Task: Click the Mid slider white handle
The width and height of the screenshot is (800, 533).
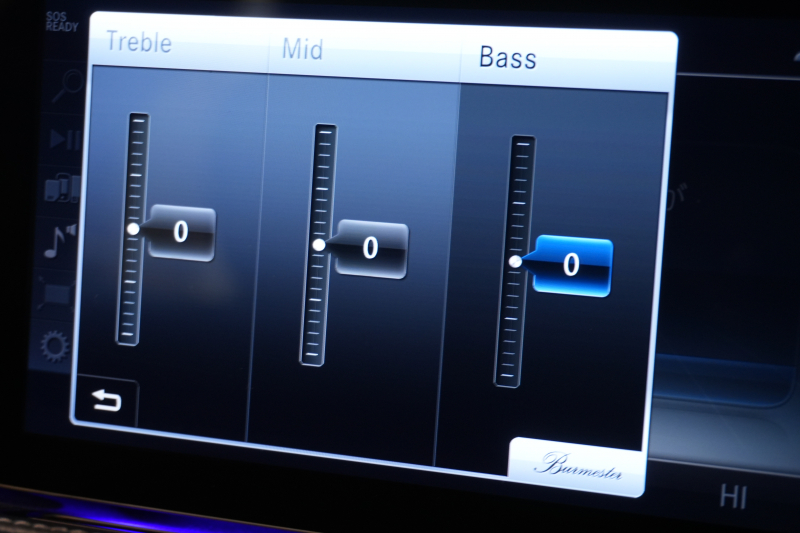Action: [x=319, y=245]
